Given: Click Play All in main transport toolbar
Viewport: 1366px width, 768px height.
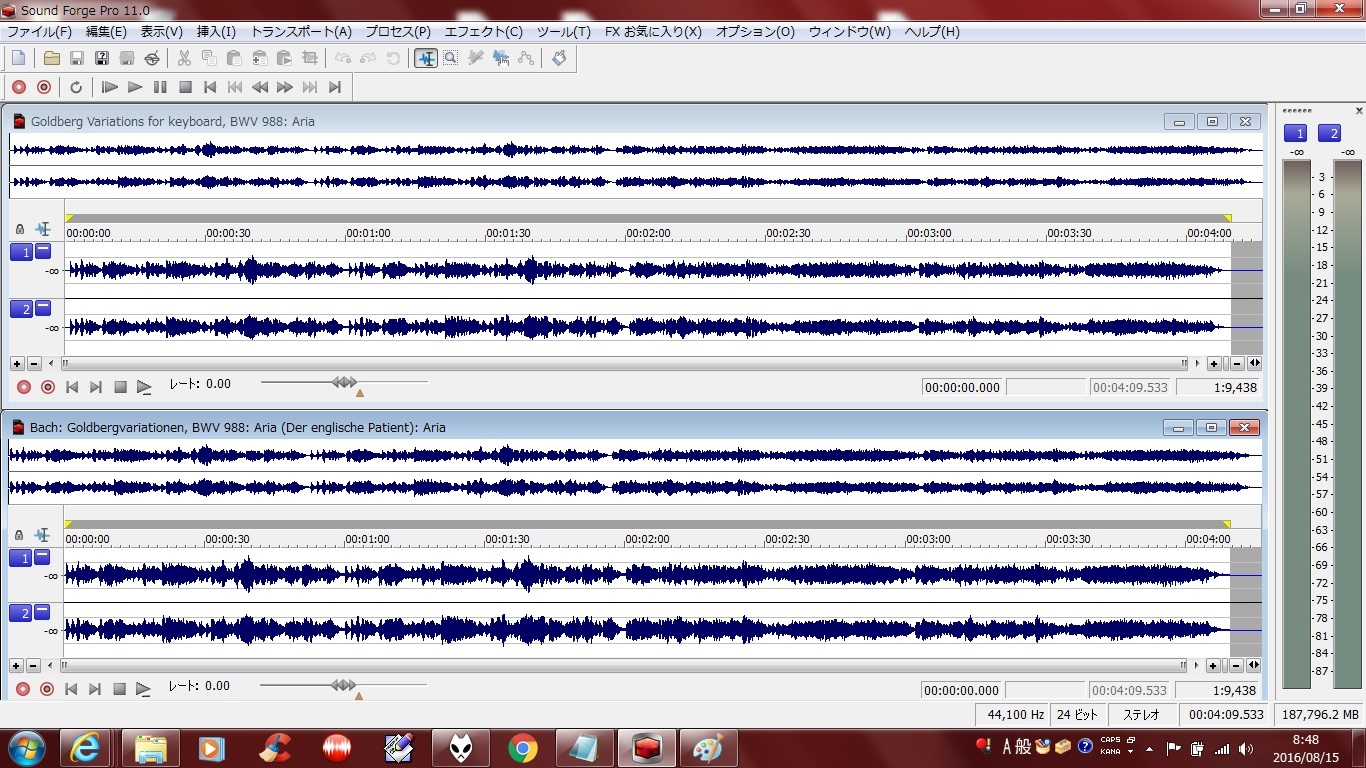Looking at the screenshot, I should tap(110, 87).
